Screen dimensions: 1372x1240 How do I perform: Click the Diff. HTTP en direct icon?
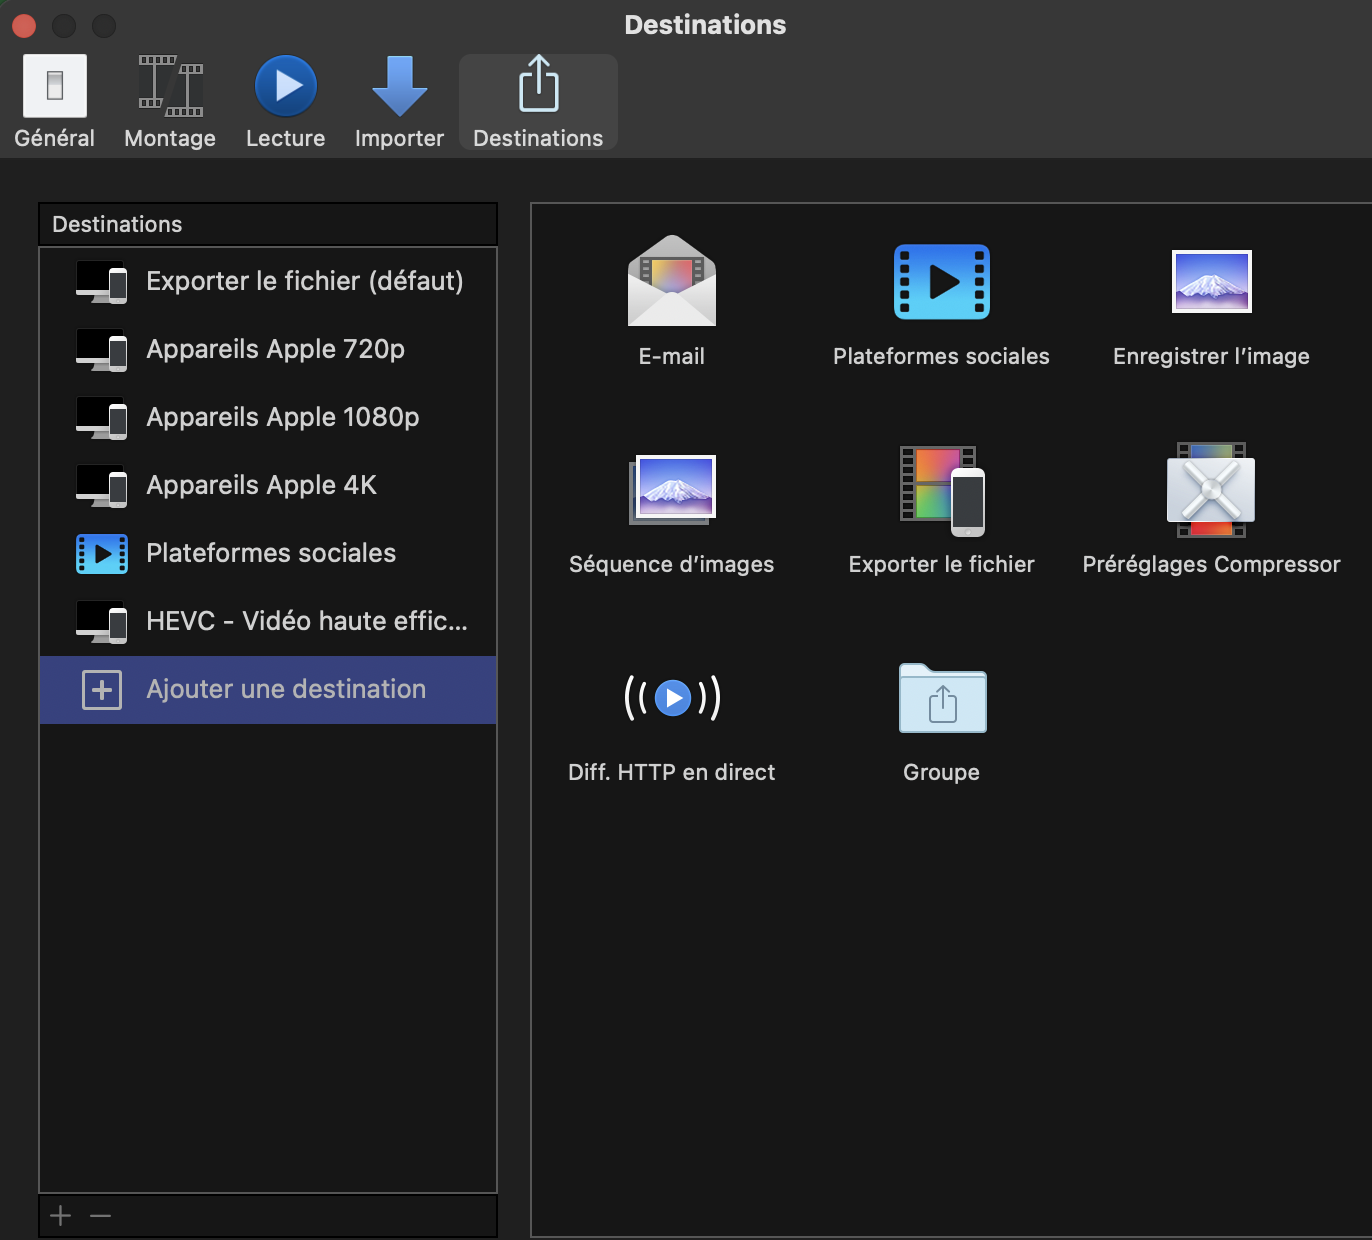click(671, 697)
